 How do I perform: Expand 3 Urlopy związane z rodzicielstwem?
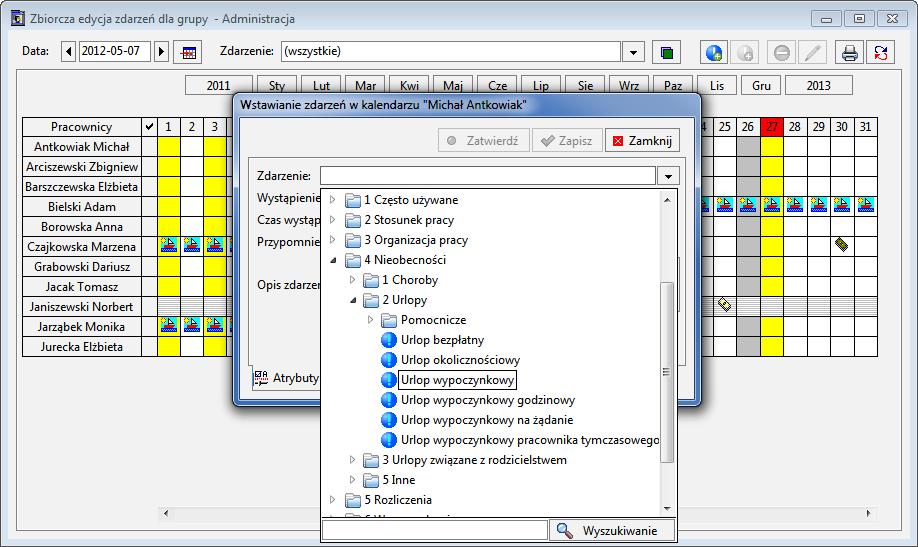(x=352, y=460)
